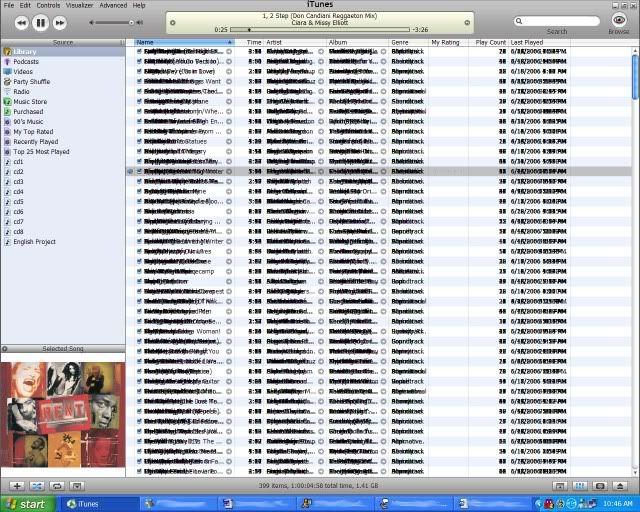The height and width of the screenshot is (512, 640).
Task: Click the plus add playlist button
Action: pyautogui.click(x=17, y=486)
